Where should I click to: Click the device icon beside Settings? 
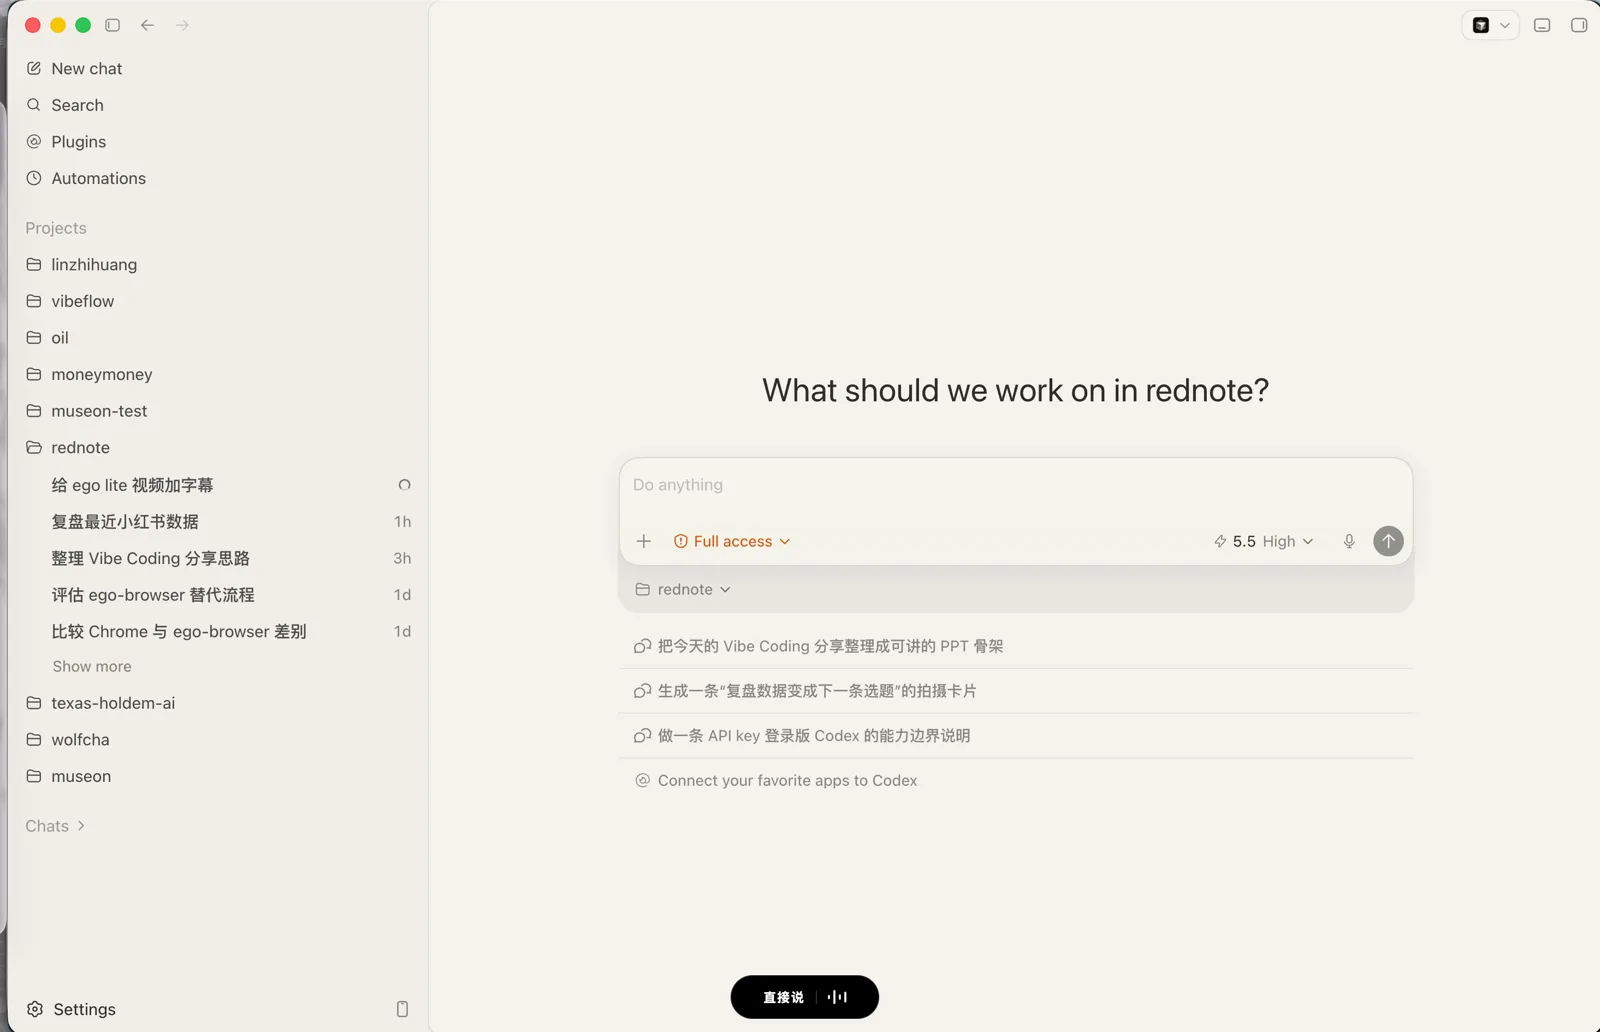402,1009
